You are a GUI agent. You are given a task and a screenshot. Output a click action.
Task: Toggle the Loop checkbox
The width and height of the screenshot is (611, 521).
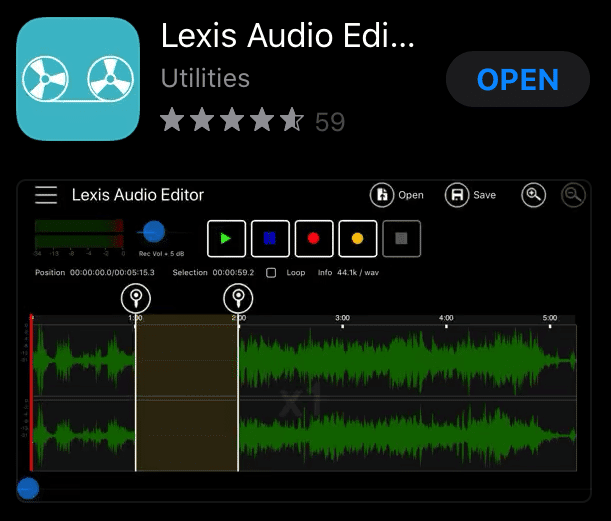pyautogui.click(x=271, y=273)
